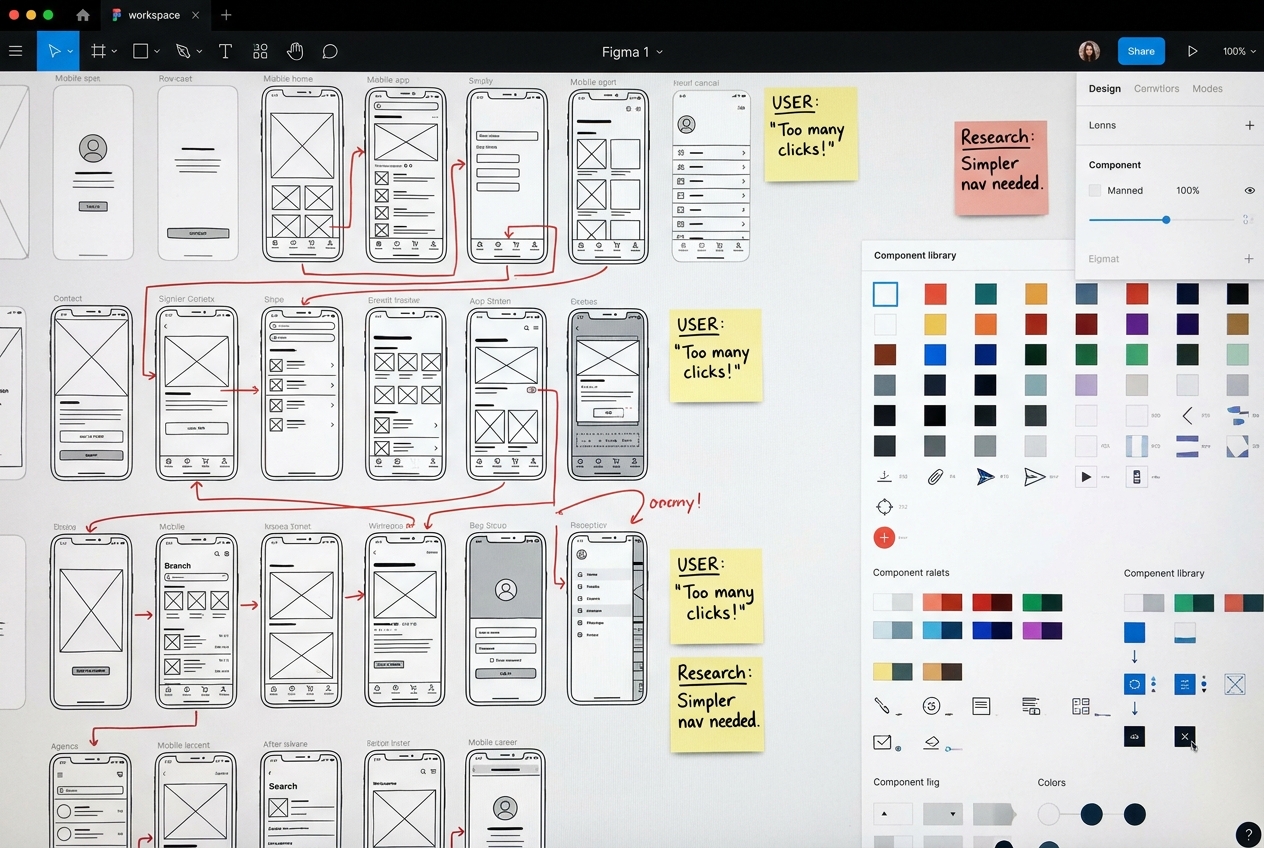Select the Branch wireframe screen
The image size is (1264, 848).
197,621
